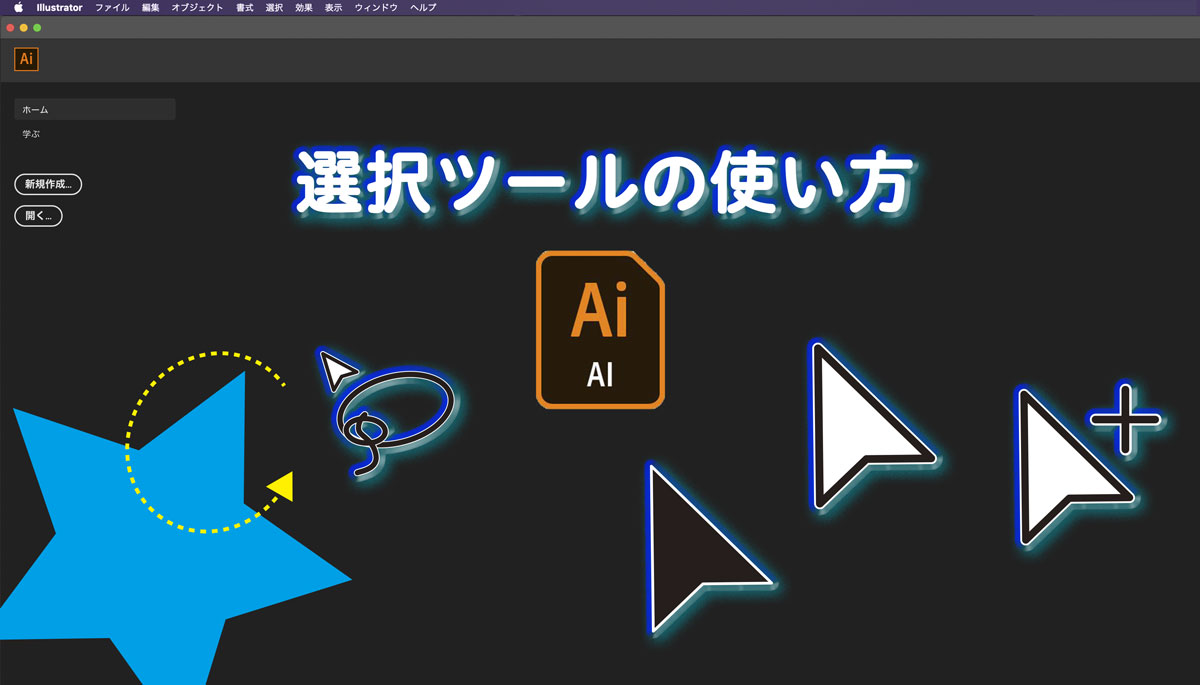
Task: Click the 新規作成 button
Action: click(48, 184)
